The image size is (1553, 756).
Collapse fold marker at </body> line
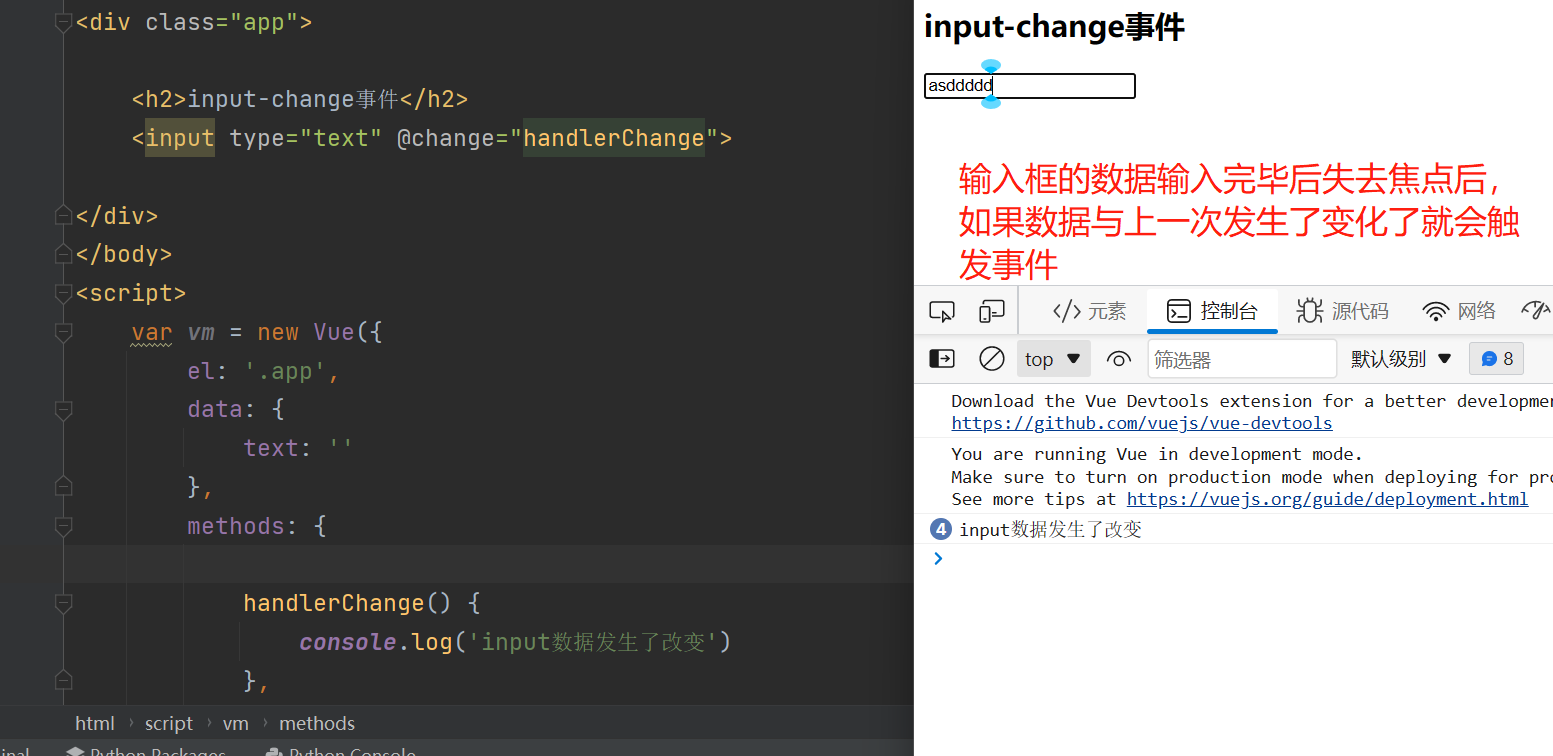(64, 254)
